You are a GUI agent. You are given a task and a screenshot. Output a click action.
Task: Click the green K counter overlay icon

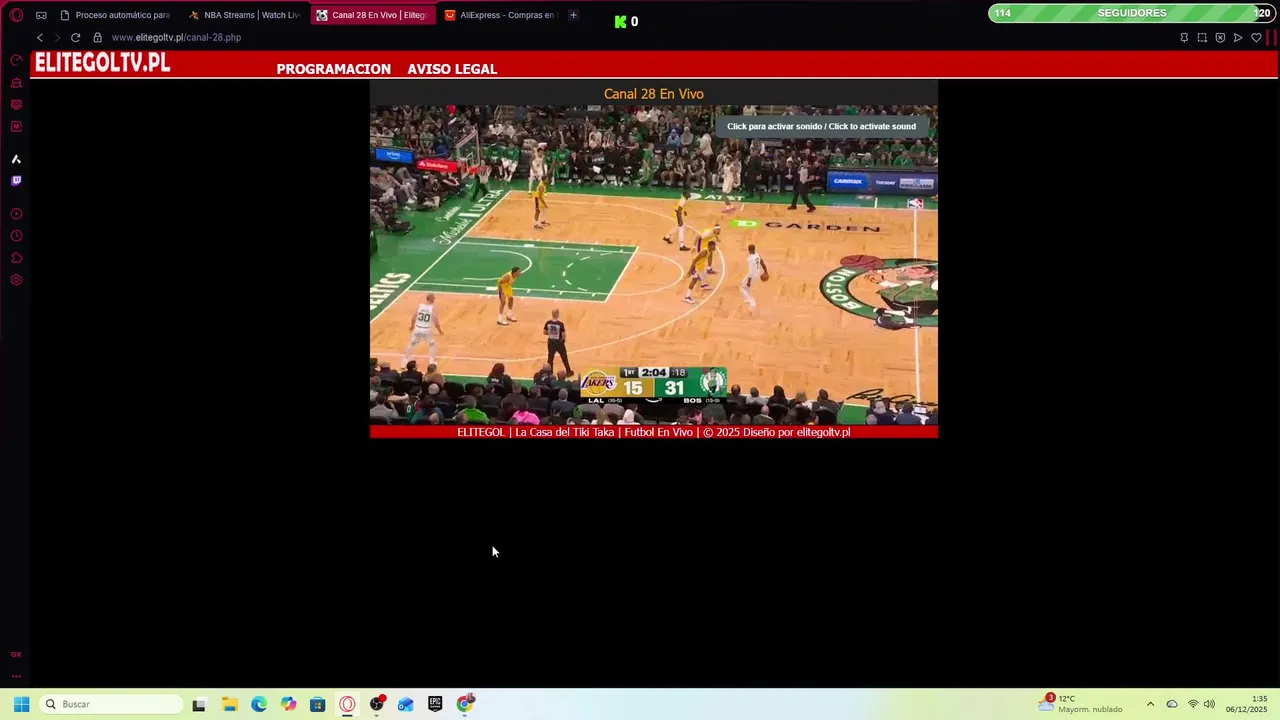[x=620, y=22]
